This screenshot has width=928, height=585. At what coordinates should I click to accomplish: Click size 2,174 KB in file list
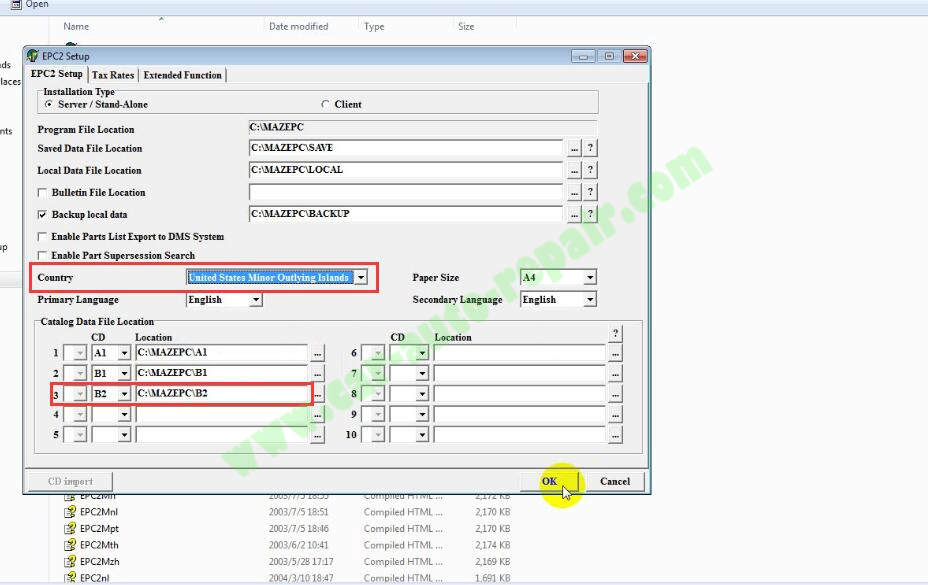492,545
